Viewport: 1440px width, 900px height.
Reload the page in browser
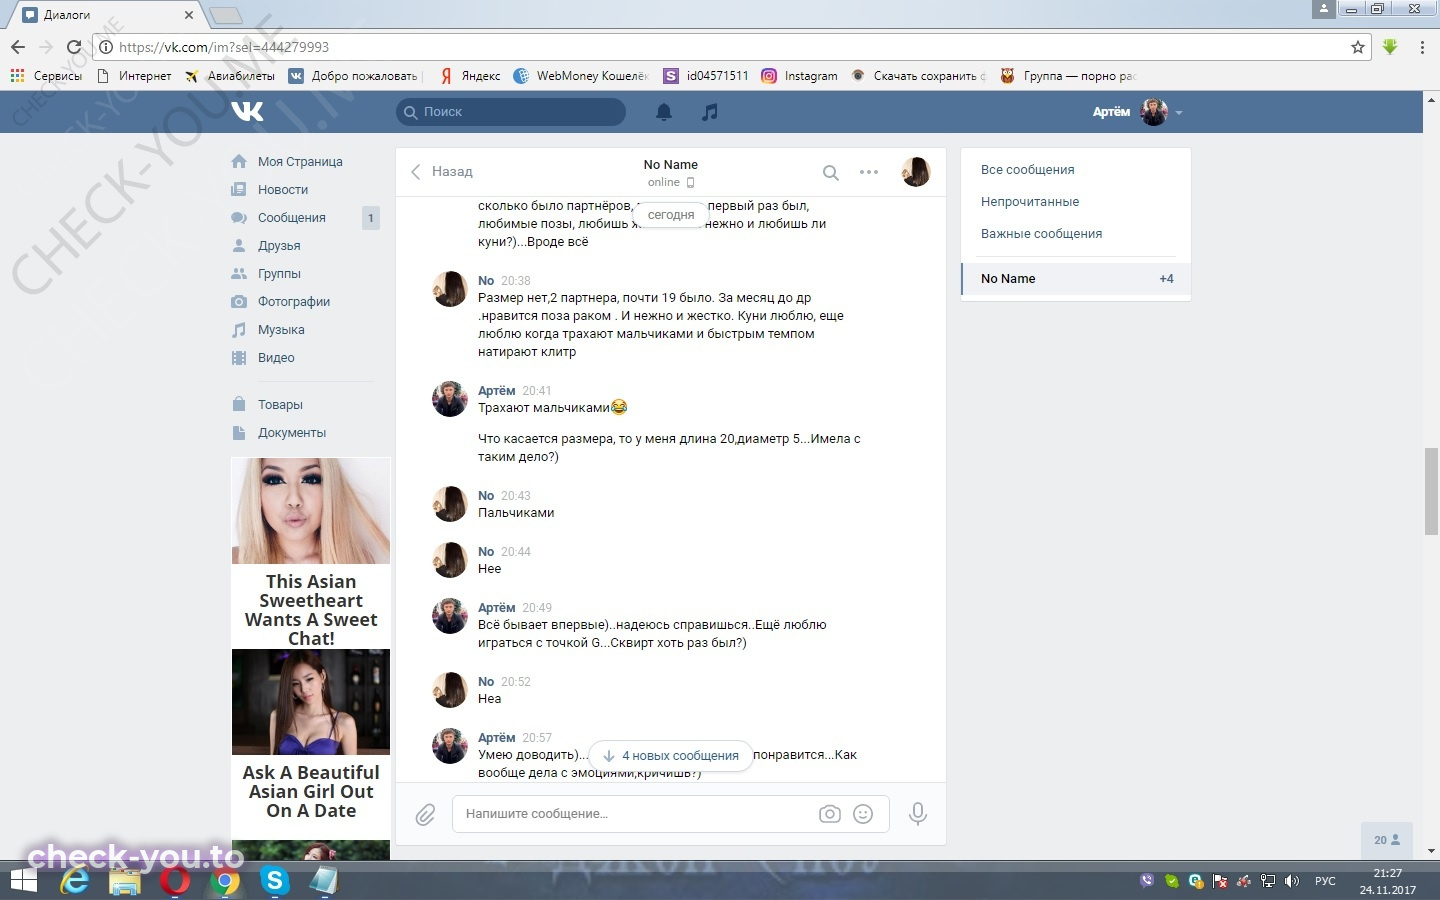pyautogui.click(x=73, y=47)
